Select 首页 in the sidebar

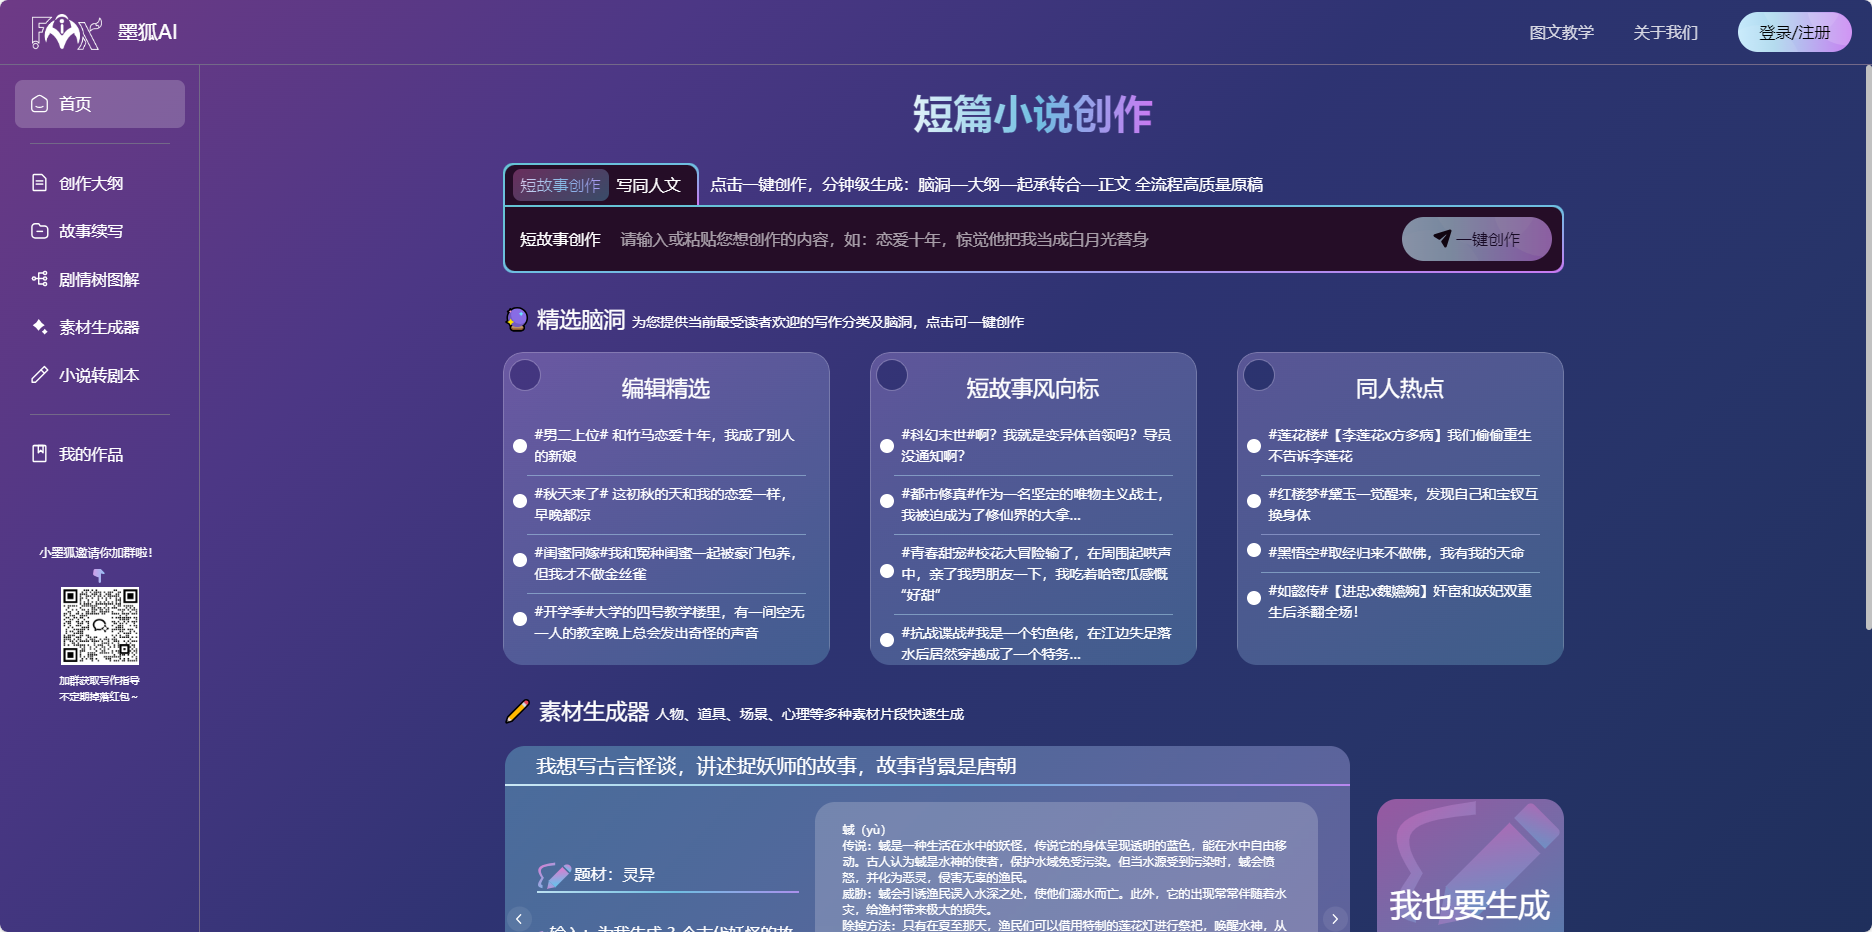point(99,103)
